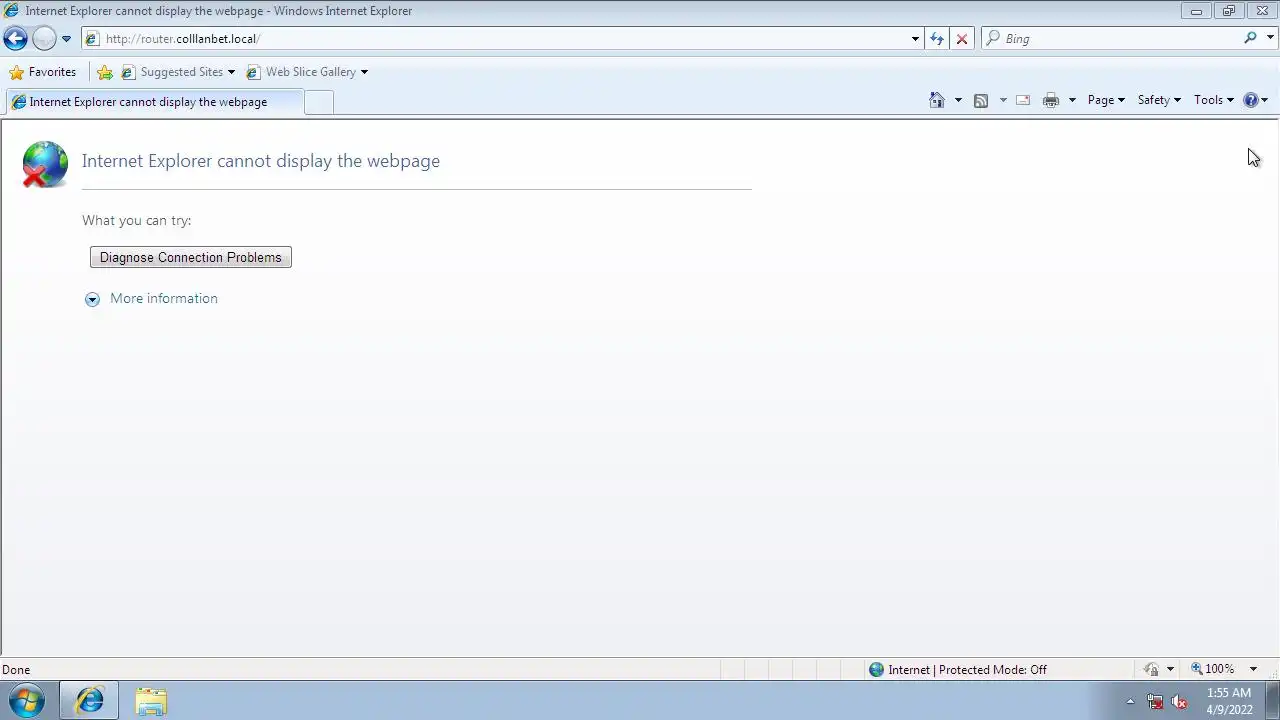Open Windows Explorer folder taskbar icon
The image size is (1280, 720).
pos(151,701)
